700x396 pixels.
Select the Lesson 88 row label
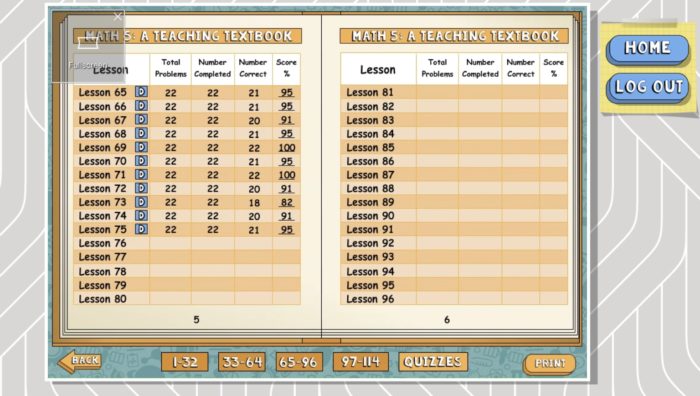(370, 188)
